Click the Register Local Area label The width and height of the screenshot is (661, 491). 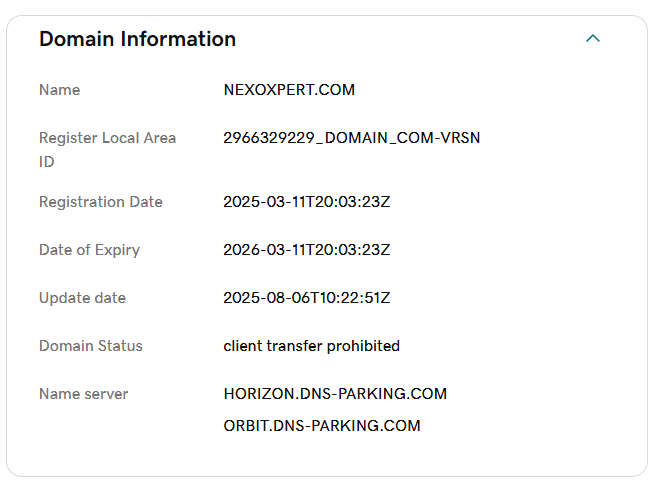click(x=107, y=138)
